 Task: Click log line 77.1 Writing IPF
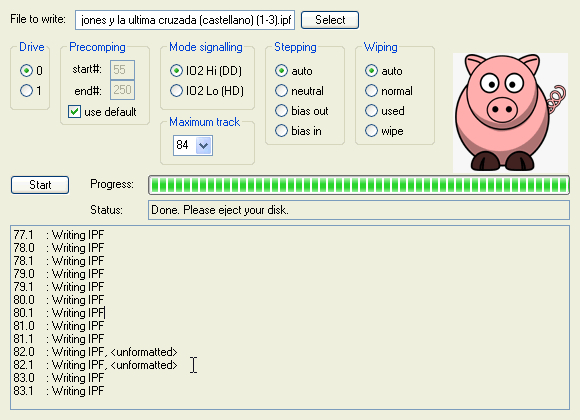59,235
